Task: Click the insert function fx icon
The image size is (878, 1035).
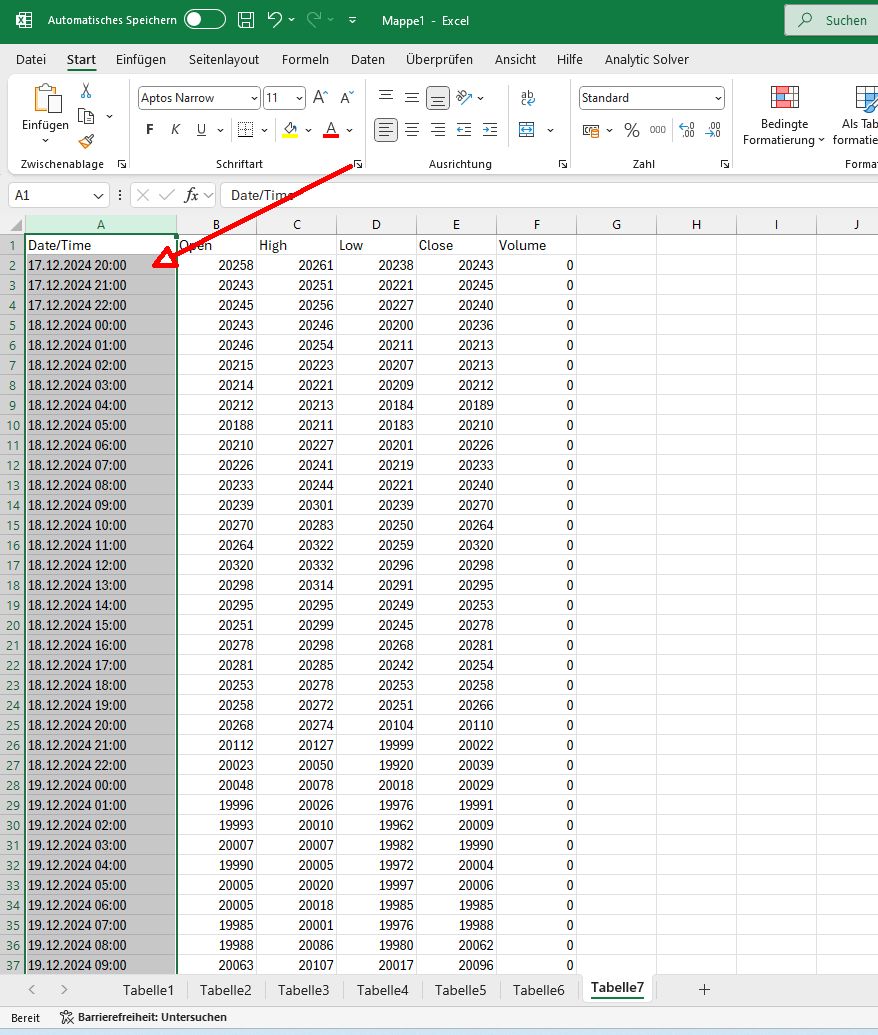Action: pyautogui.click(x=192, y=195)
